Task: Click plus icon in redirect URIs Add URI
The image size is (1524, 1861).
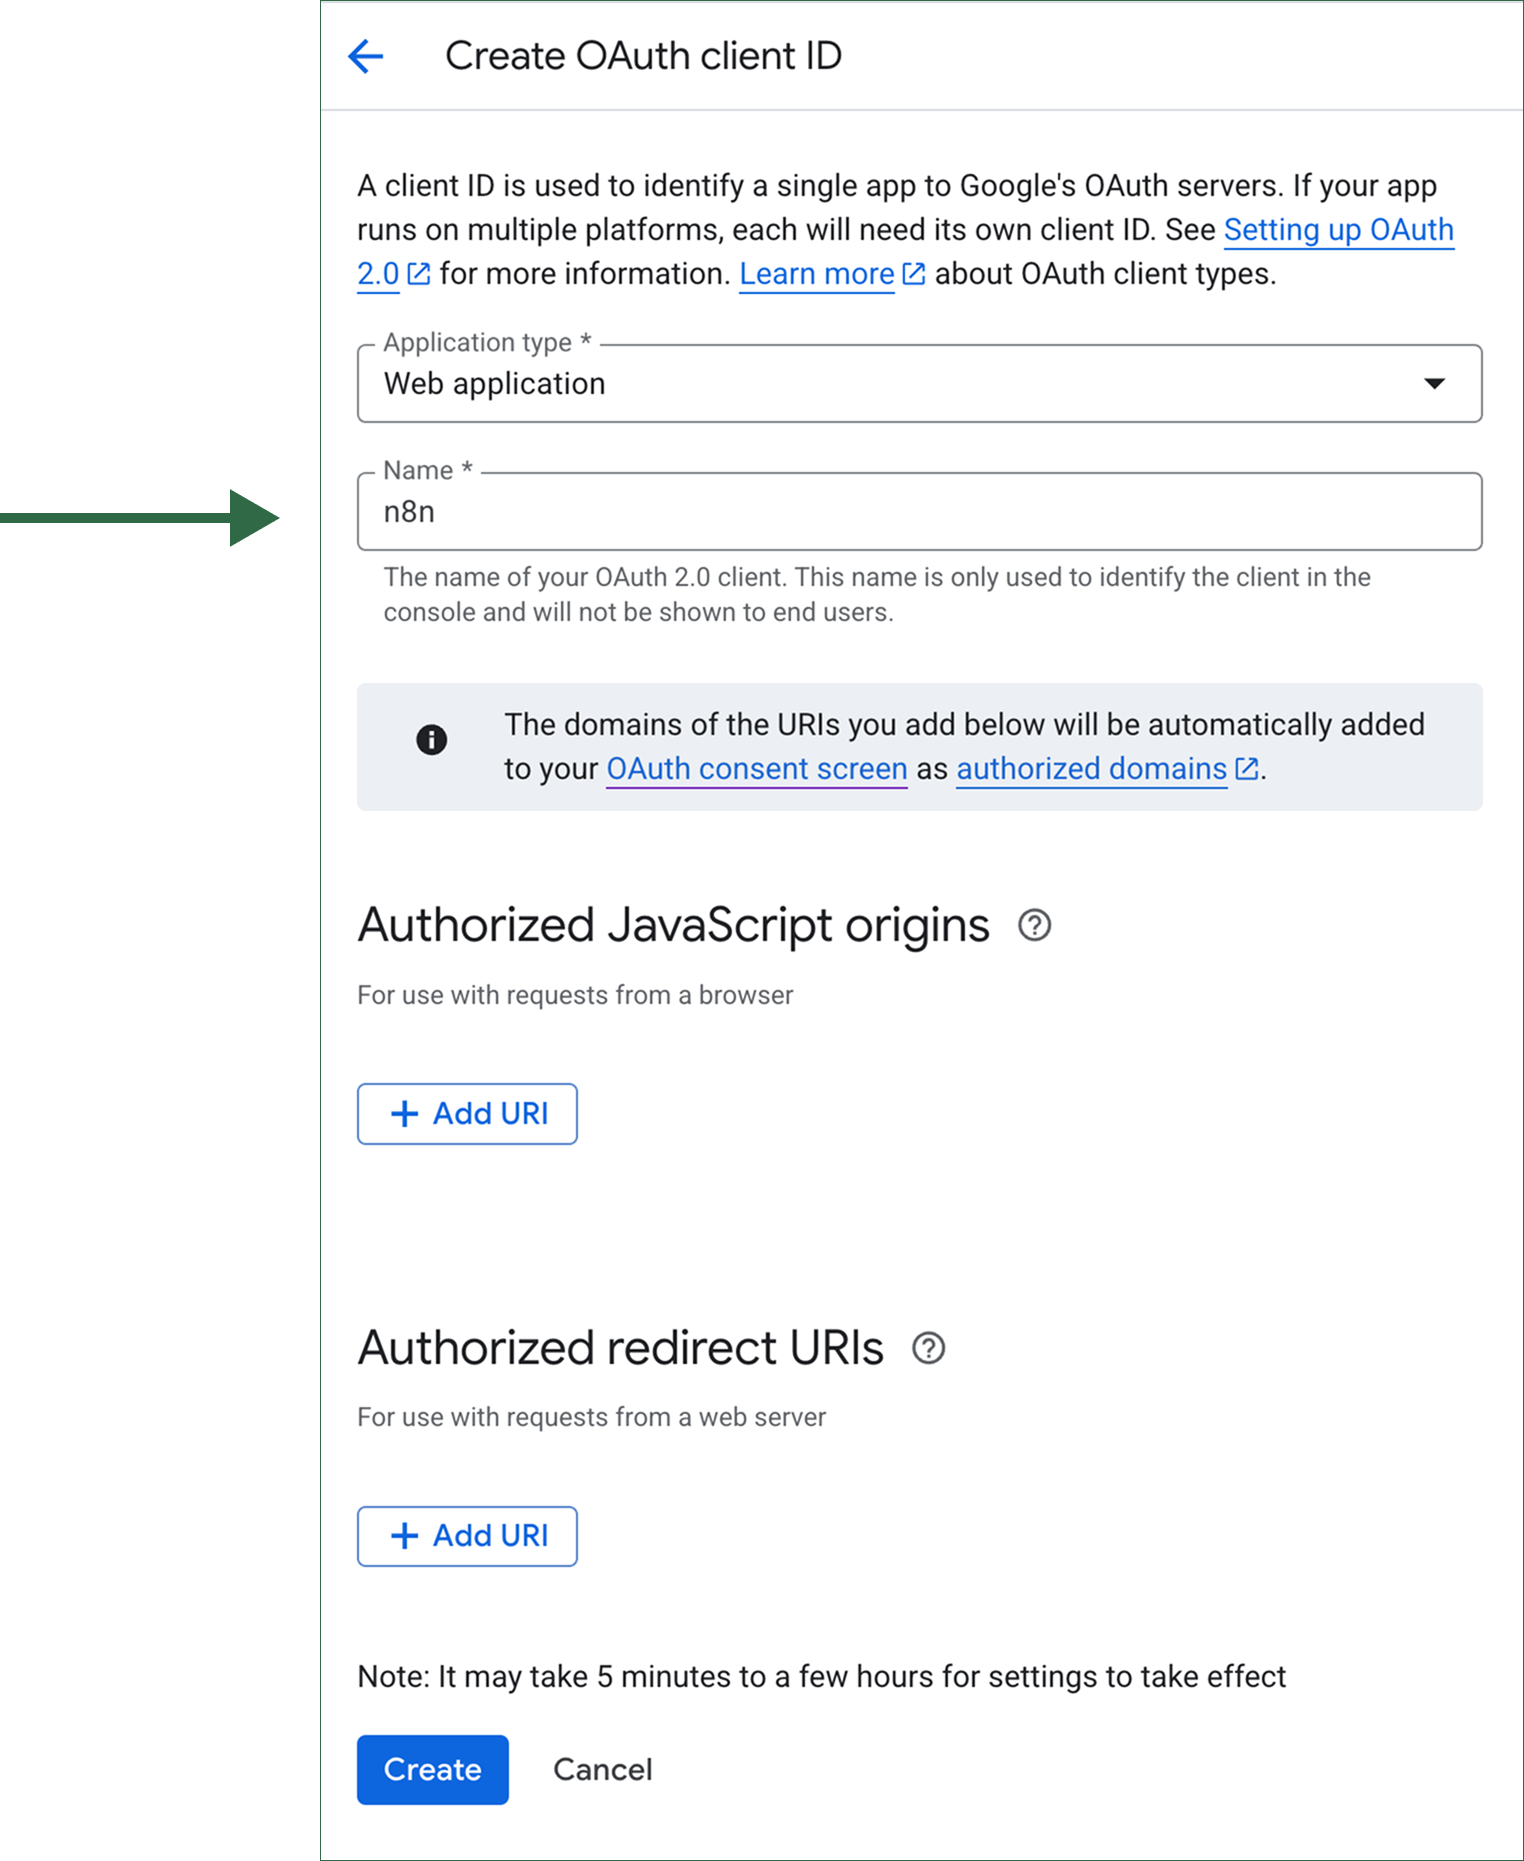Action: (404, 1536)
